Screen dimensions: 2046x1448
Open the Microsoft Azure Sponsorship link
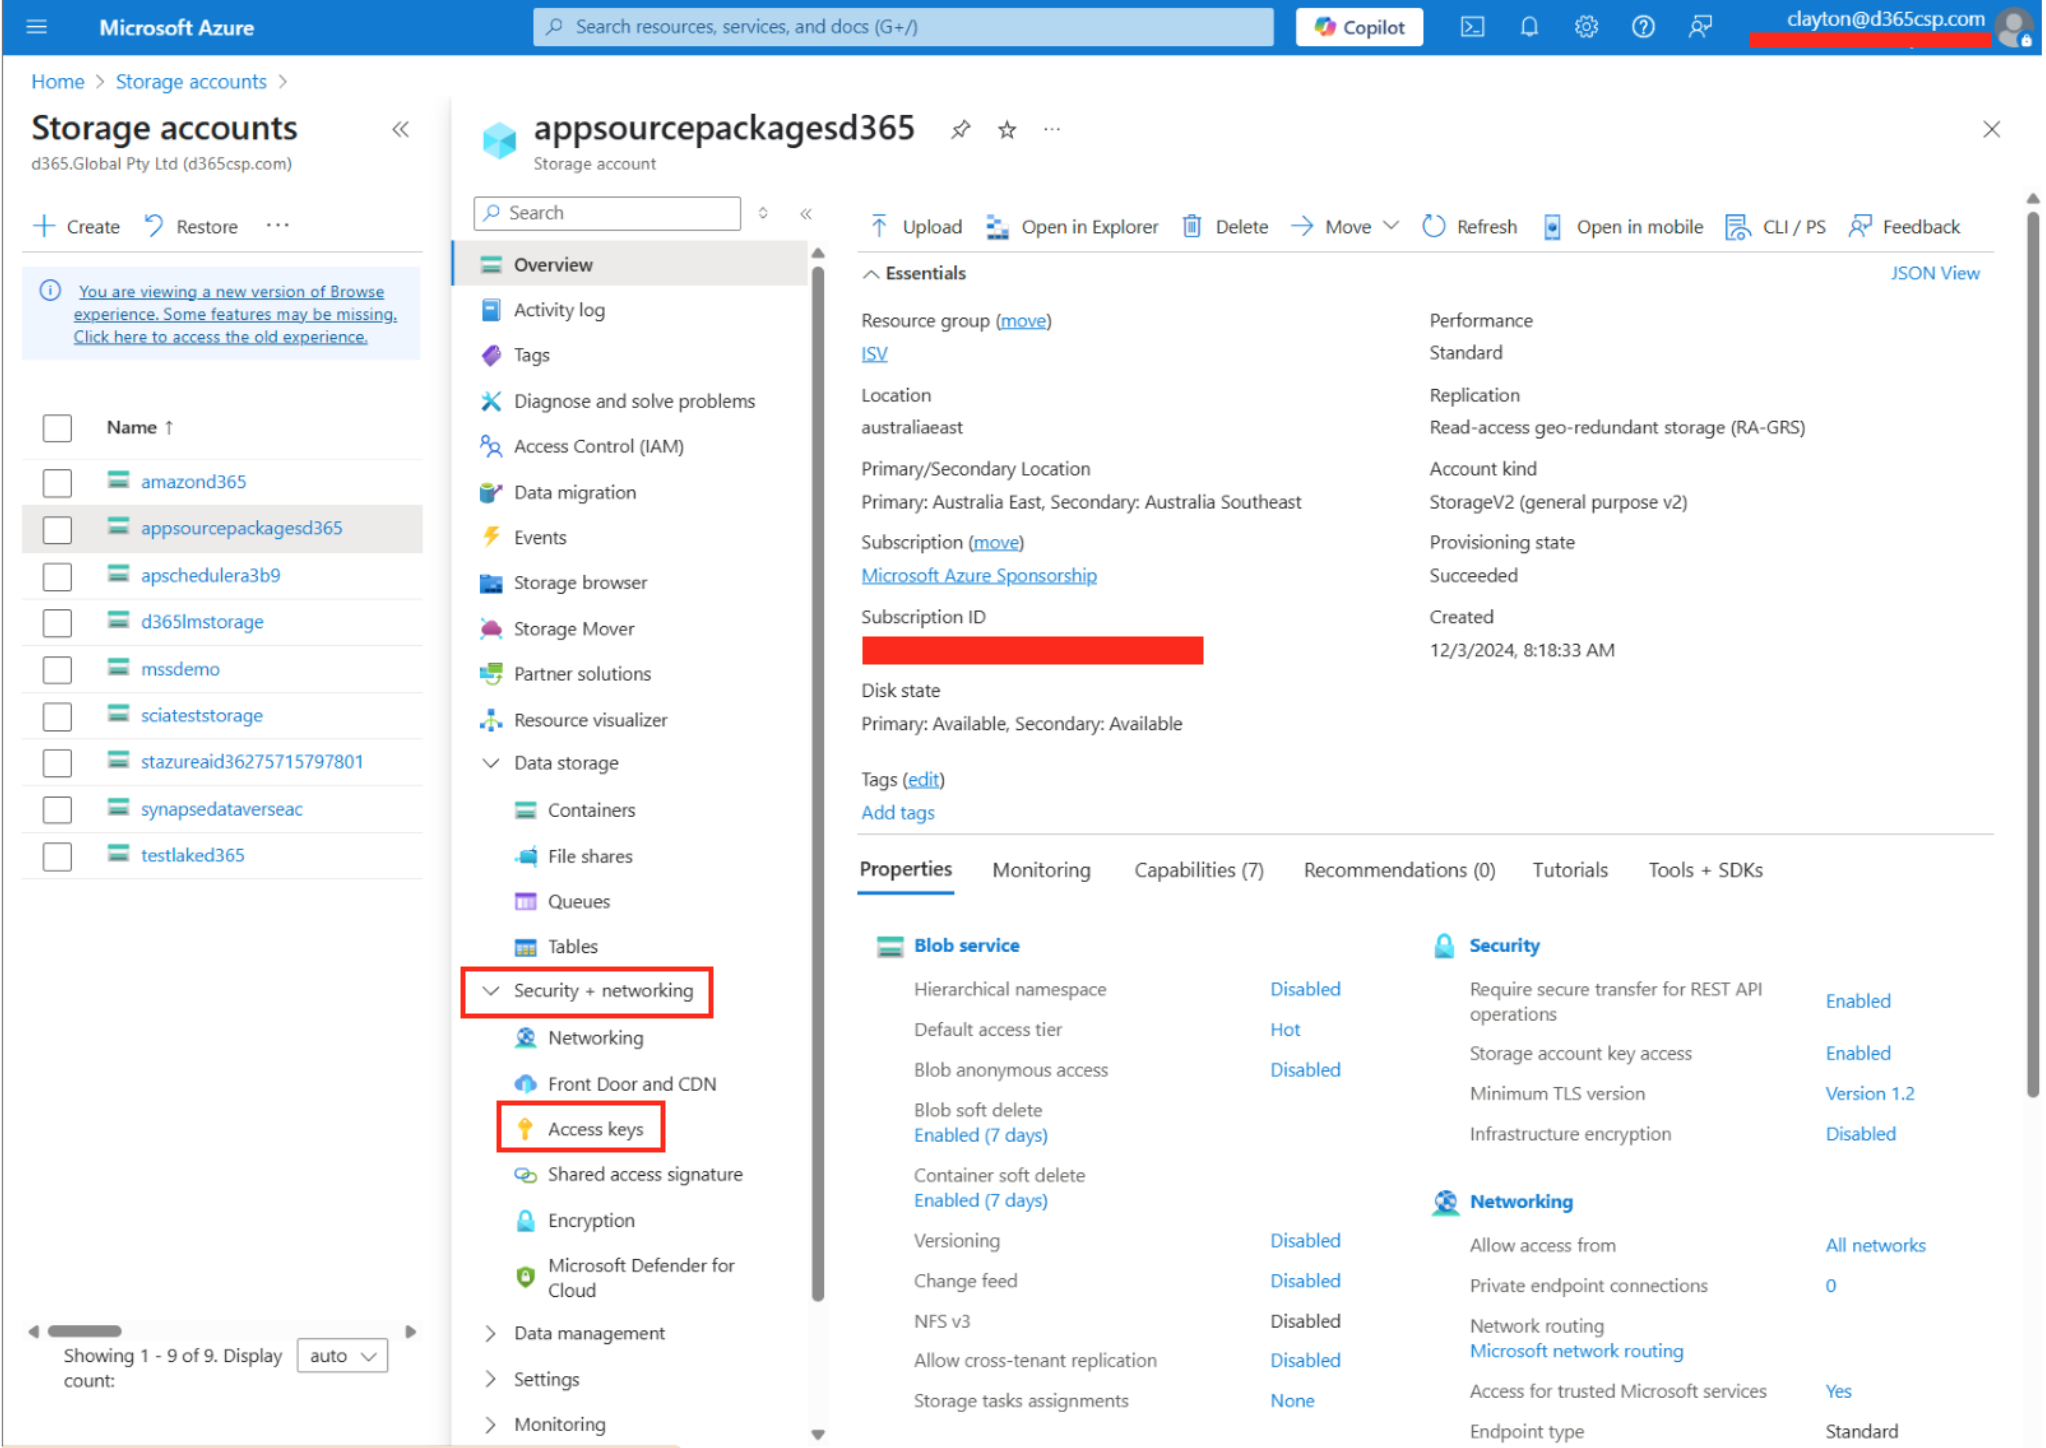point(978,576)
